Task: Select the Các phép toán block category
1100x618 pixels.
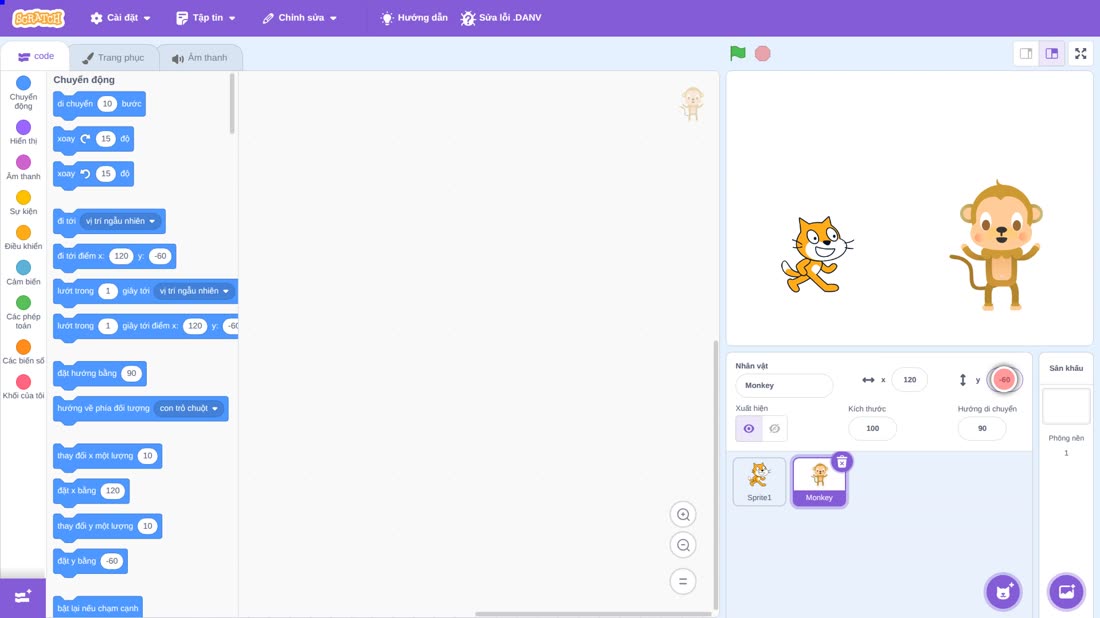Action: pos(23,312)
